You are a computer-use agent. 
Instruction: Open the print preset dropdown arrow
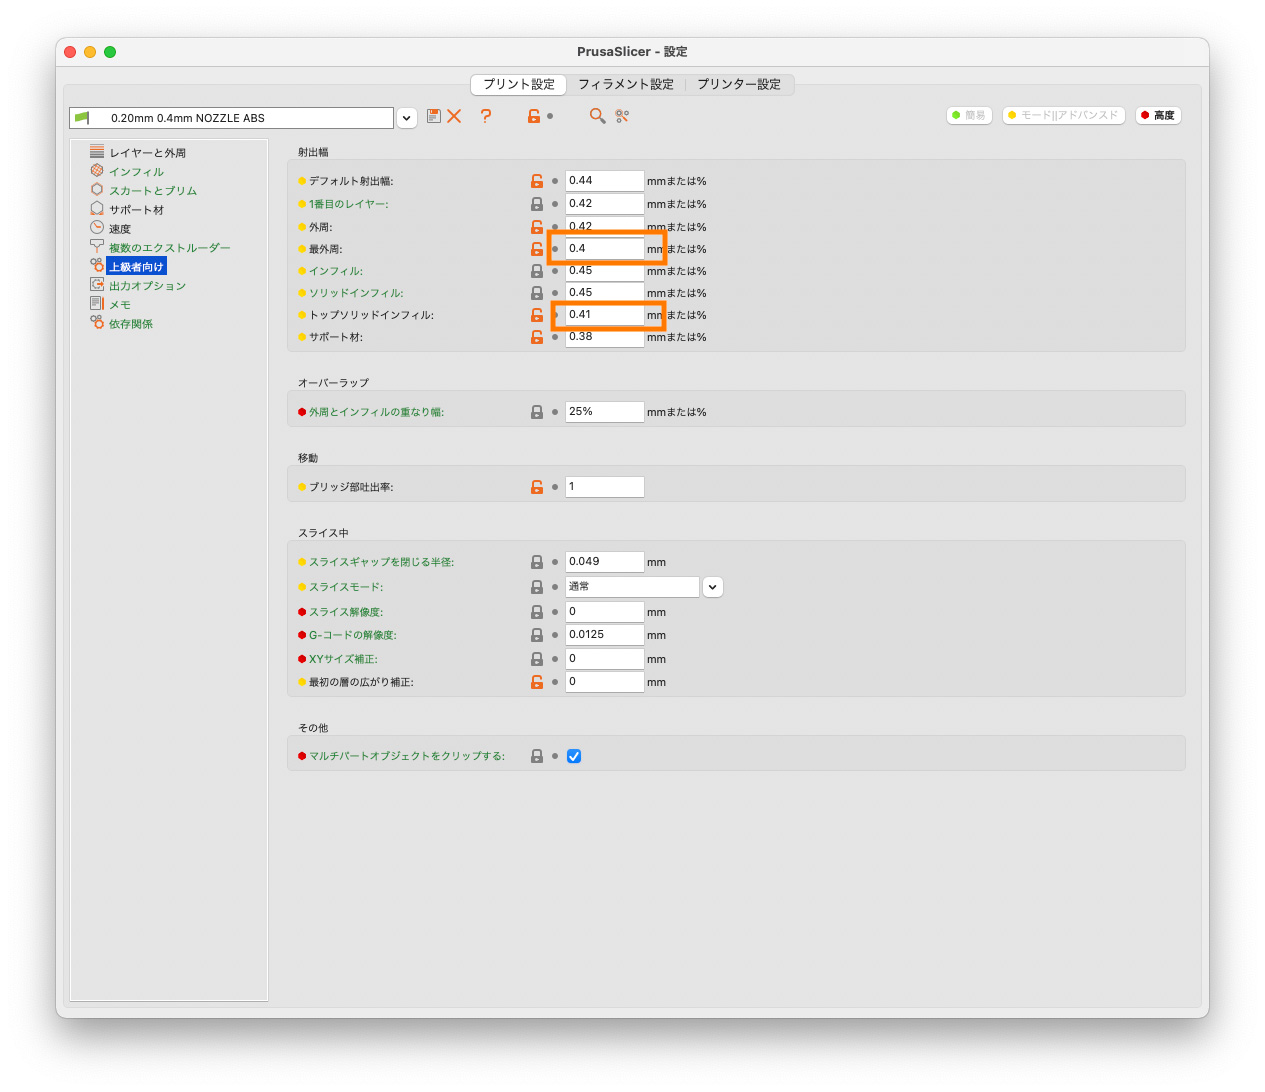point(407,118)
